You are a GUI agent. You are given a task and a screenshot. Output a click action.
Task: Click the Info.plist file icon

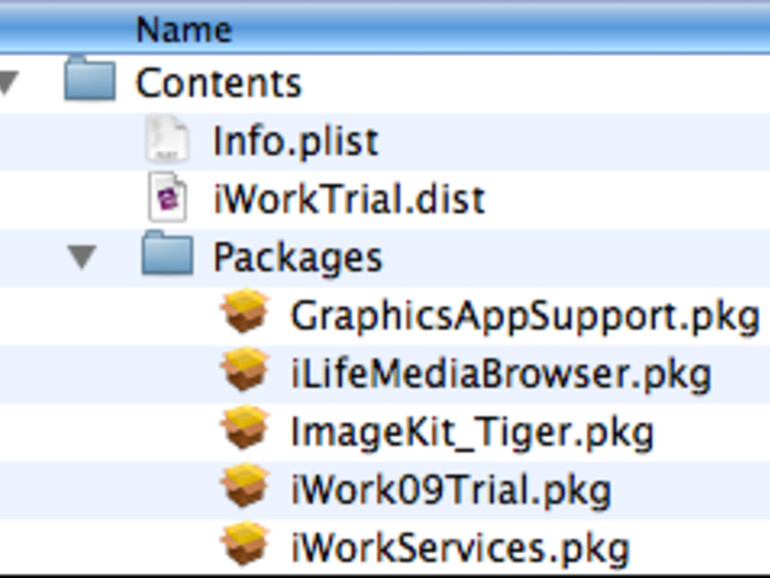pos(167,139)
